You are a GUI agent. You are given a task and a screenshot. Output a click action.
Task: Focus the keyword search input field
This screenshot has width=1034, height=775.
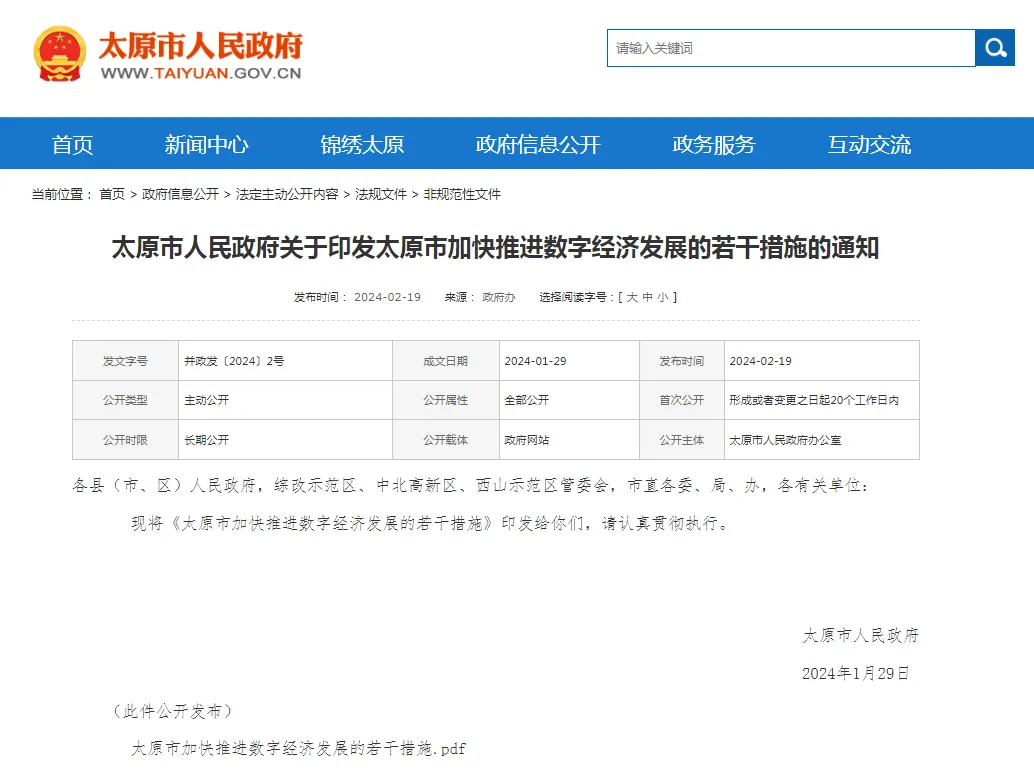pos(791,47)
